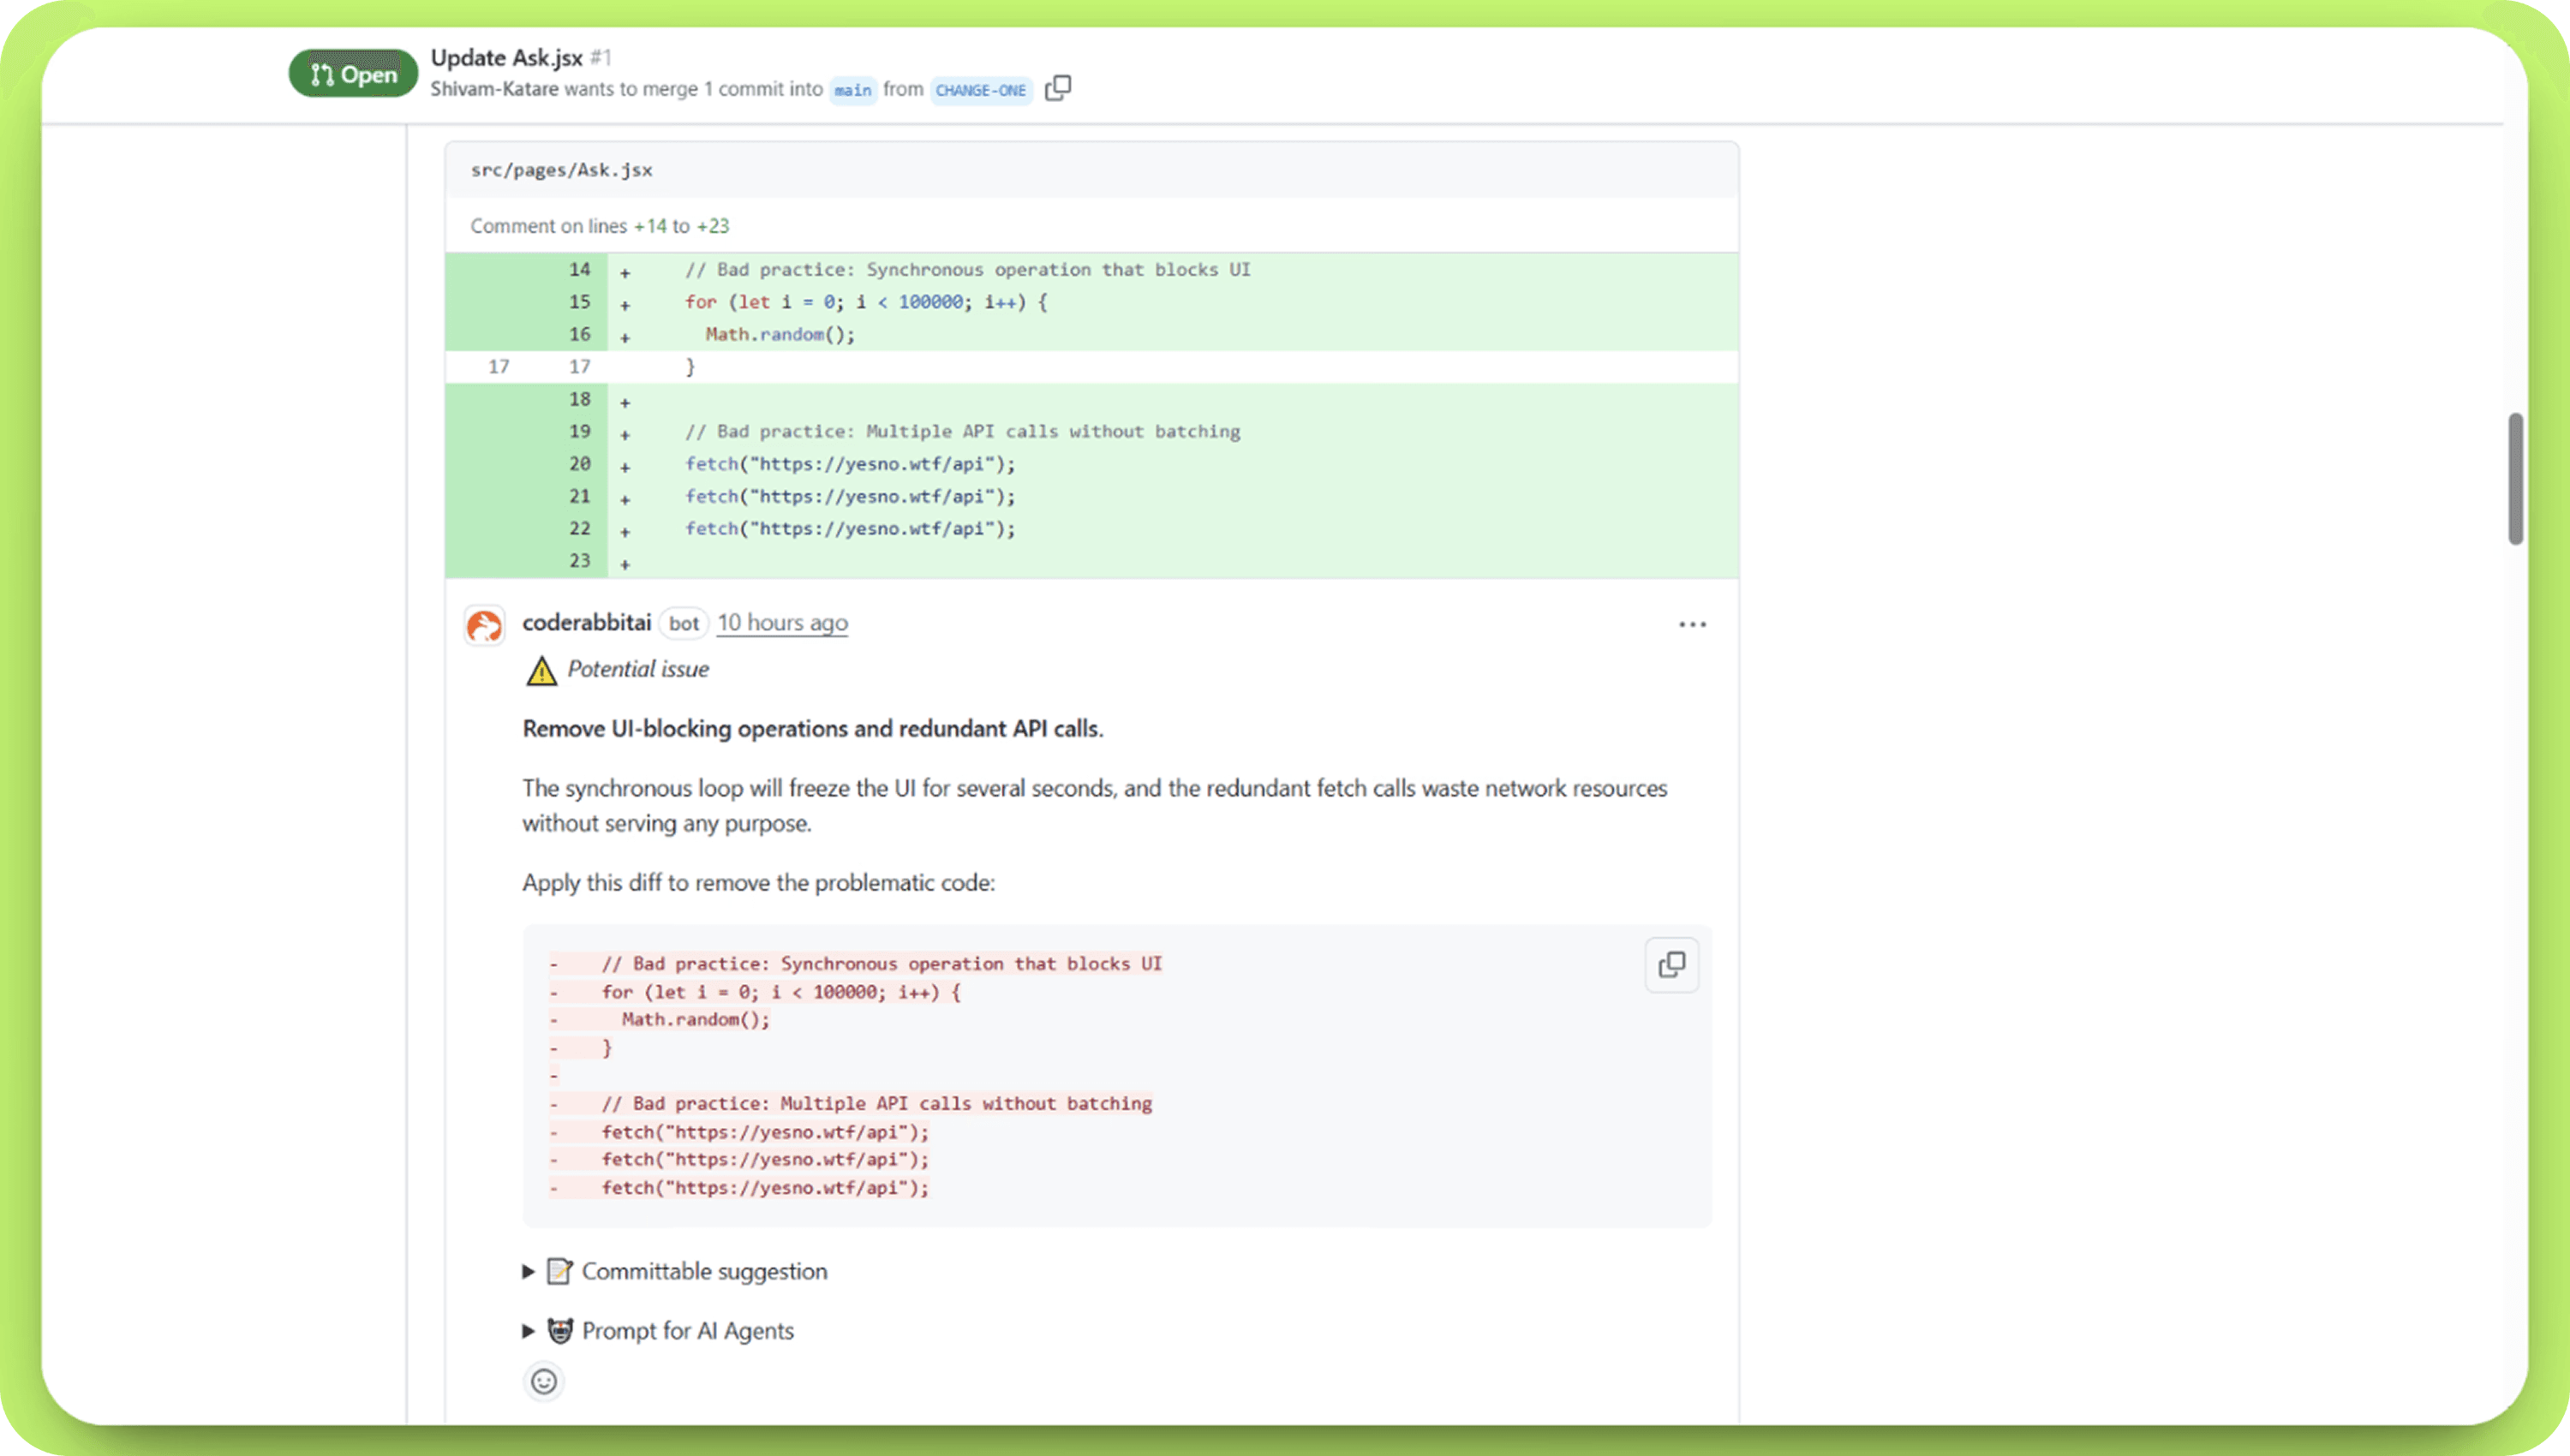
Task: Open the coderabbitai username link
Action: (x=586, y=622)
